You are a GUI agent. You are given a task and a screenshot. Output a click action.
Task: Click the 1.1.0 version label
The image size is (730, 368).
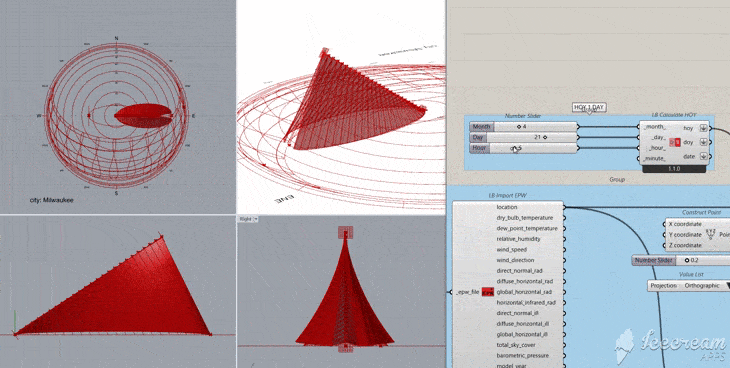click(674, 170)
